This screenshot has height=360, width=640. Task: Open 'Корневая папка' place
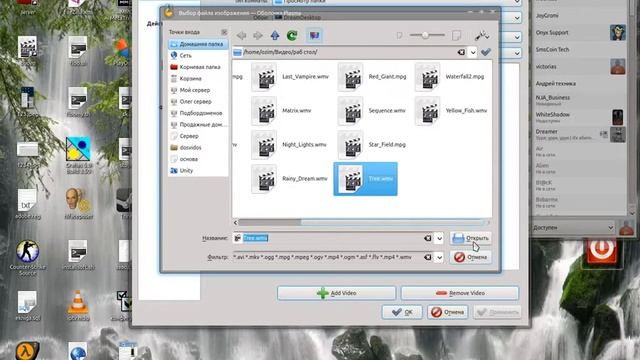coord(198,67)
